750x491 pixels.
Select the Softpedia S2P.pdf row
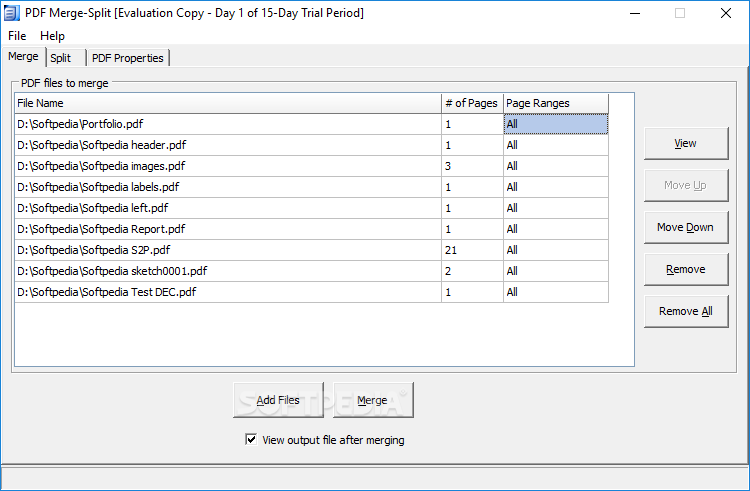tap(311, 250)
